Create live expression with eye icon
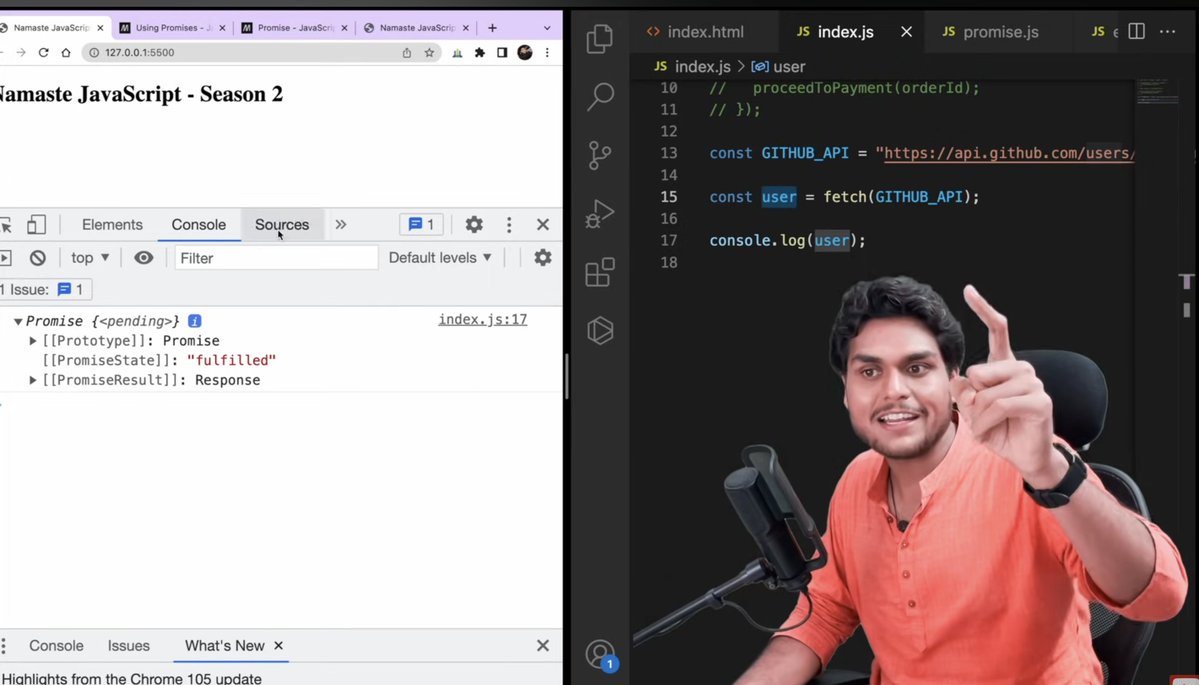 tap(143, 258)
